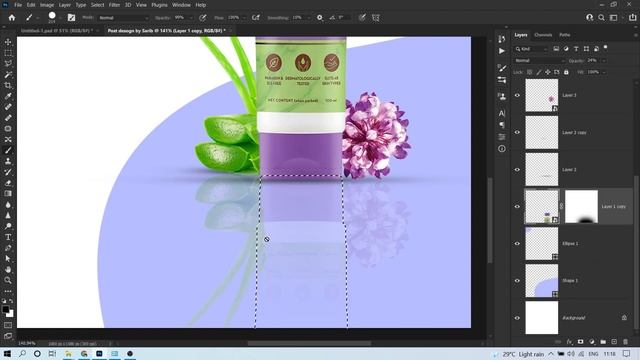
Task: Open Flow value dropdown
Action: 244,18
